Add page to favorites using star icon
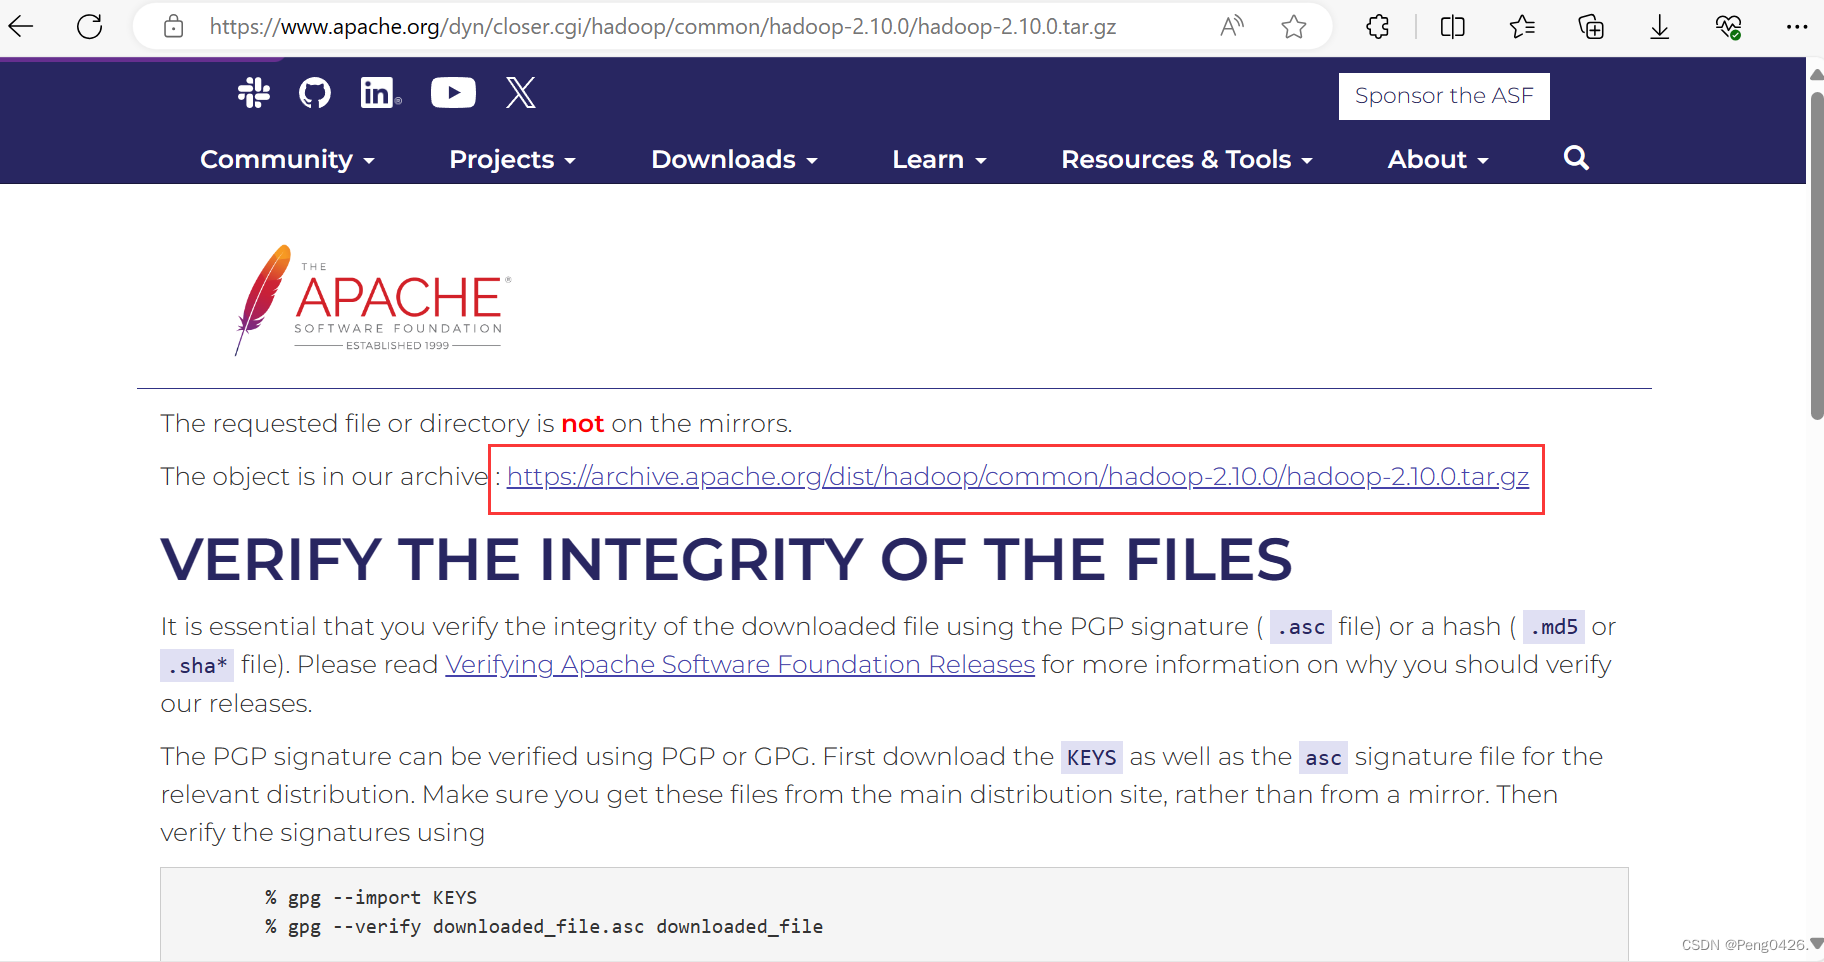 coord(1294,27)
